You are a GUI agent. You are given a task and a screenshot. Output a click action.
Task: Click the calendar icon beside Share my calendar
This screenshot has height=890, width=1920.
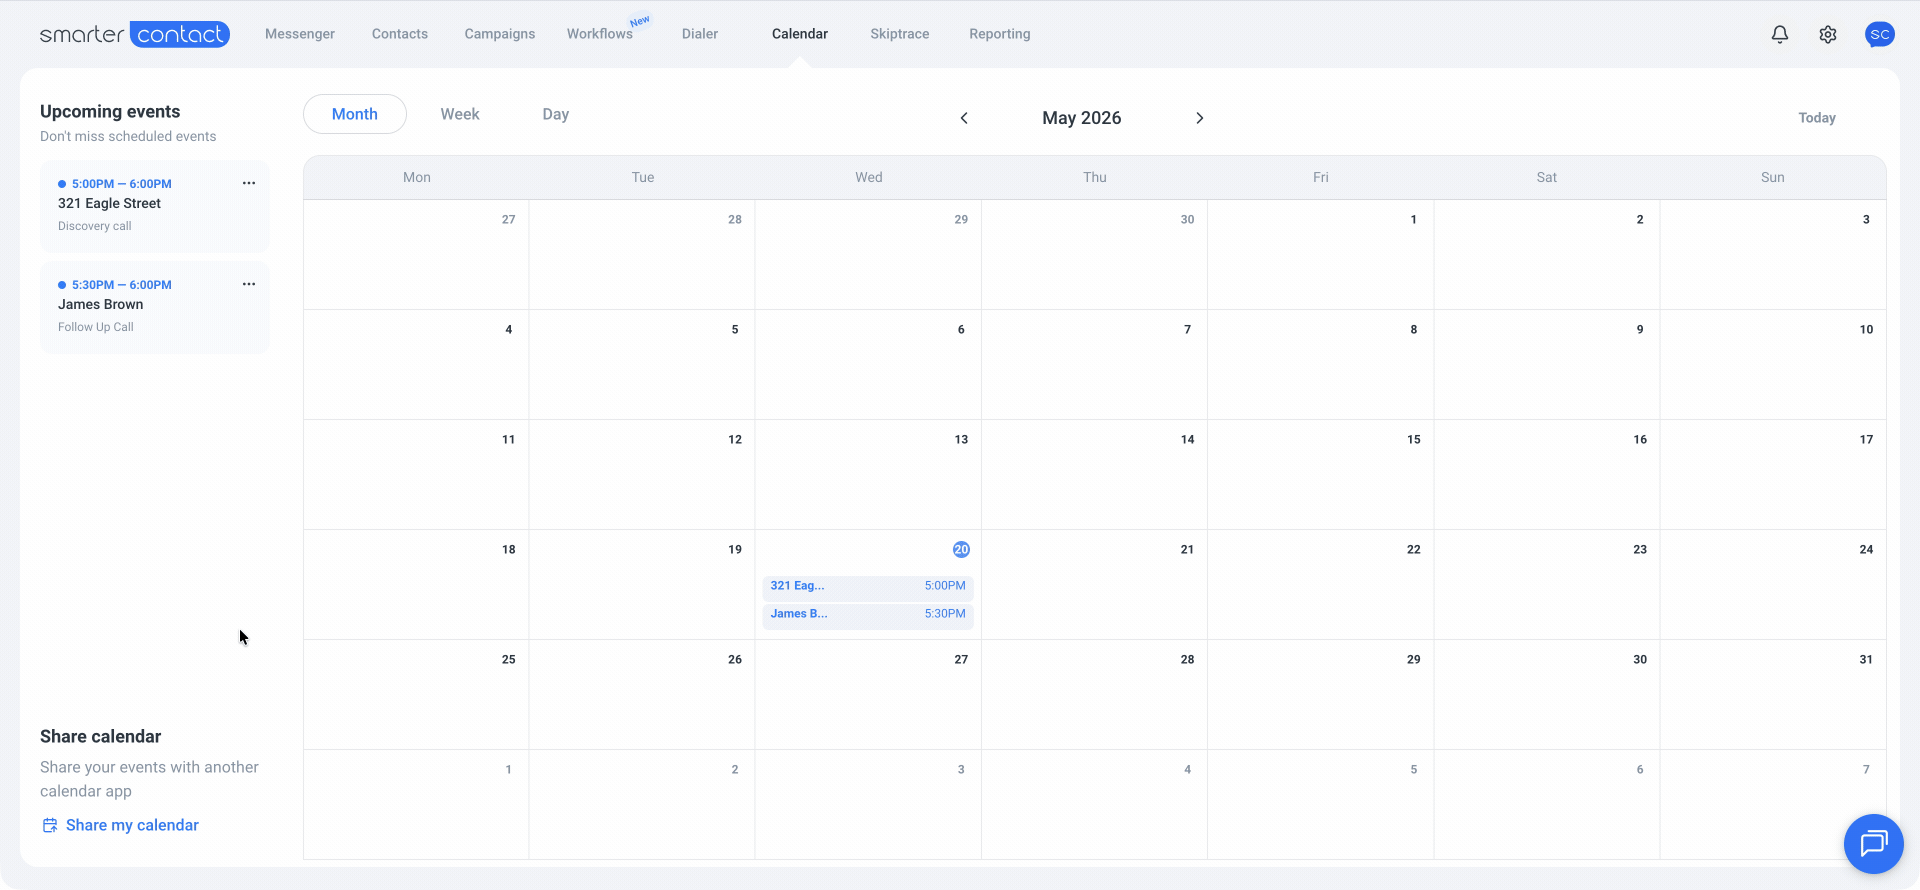click(50, 825)
